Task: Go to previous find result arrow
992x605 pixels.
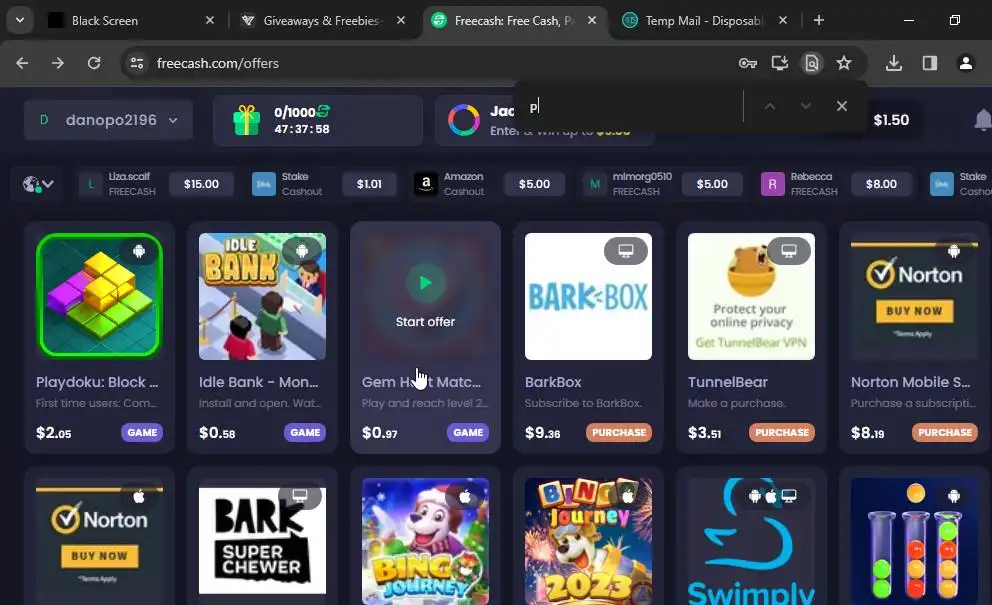Action: point(770,106)
